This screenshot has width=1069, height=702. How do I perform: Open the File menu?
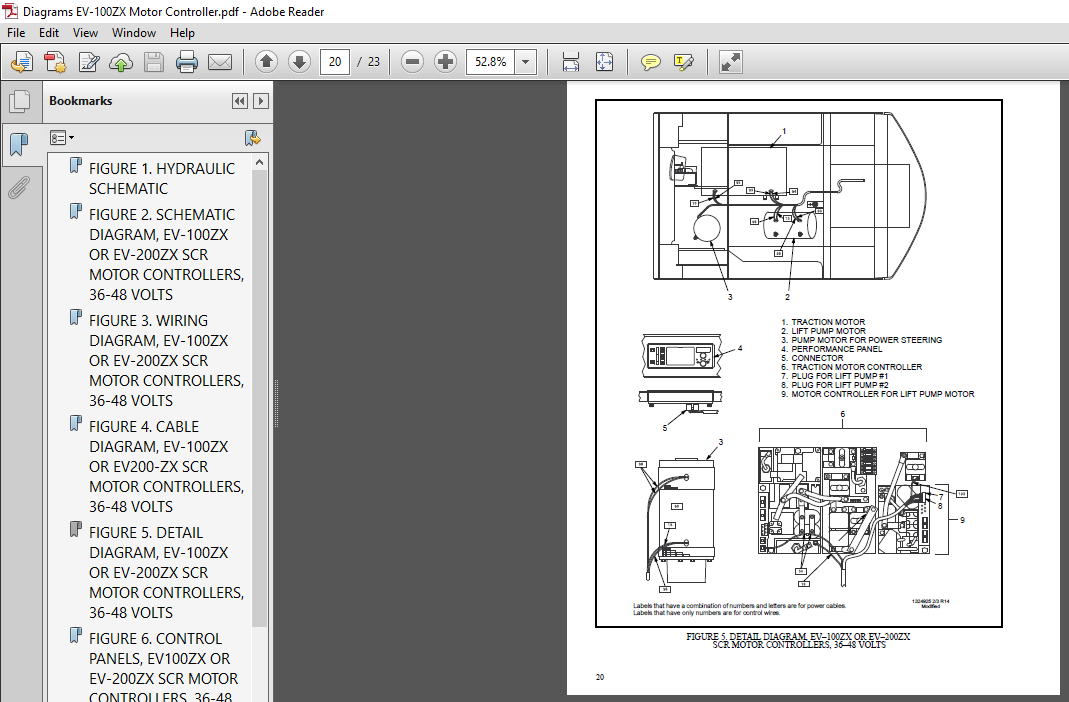[16, 33]
